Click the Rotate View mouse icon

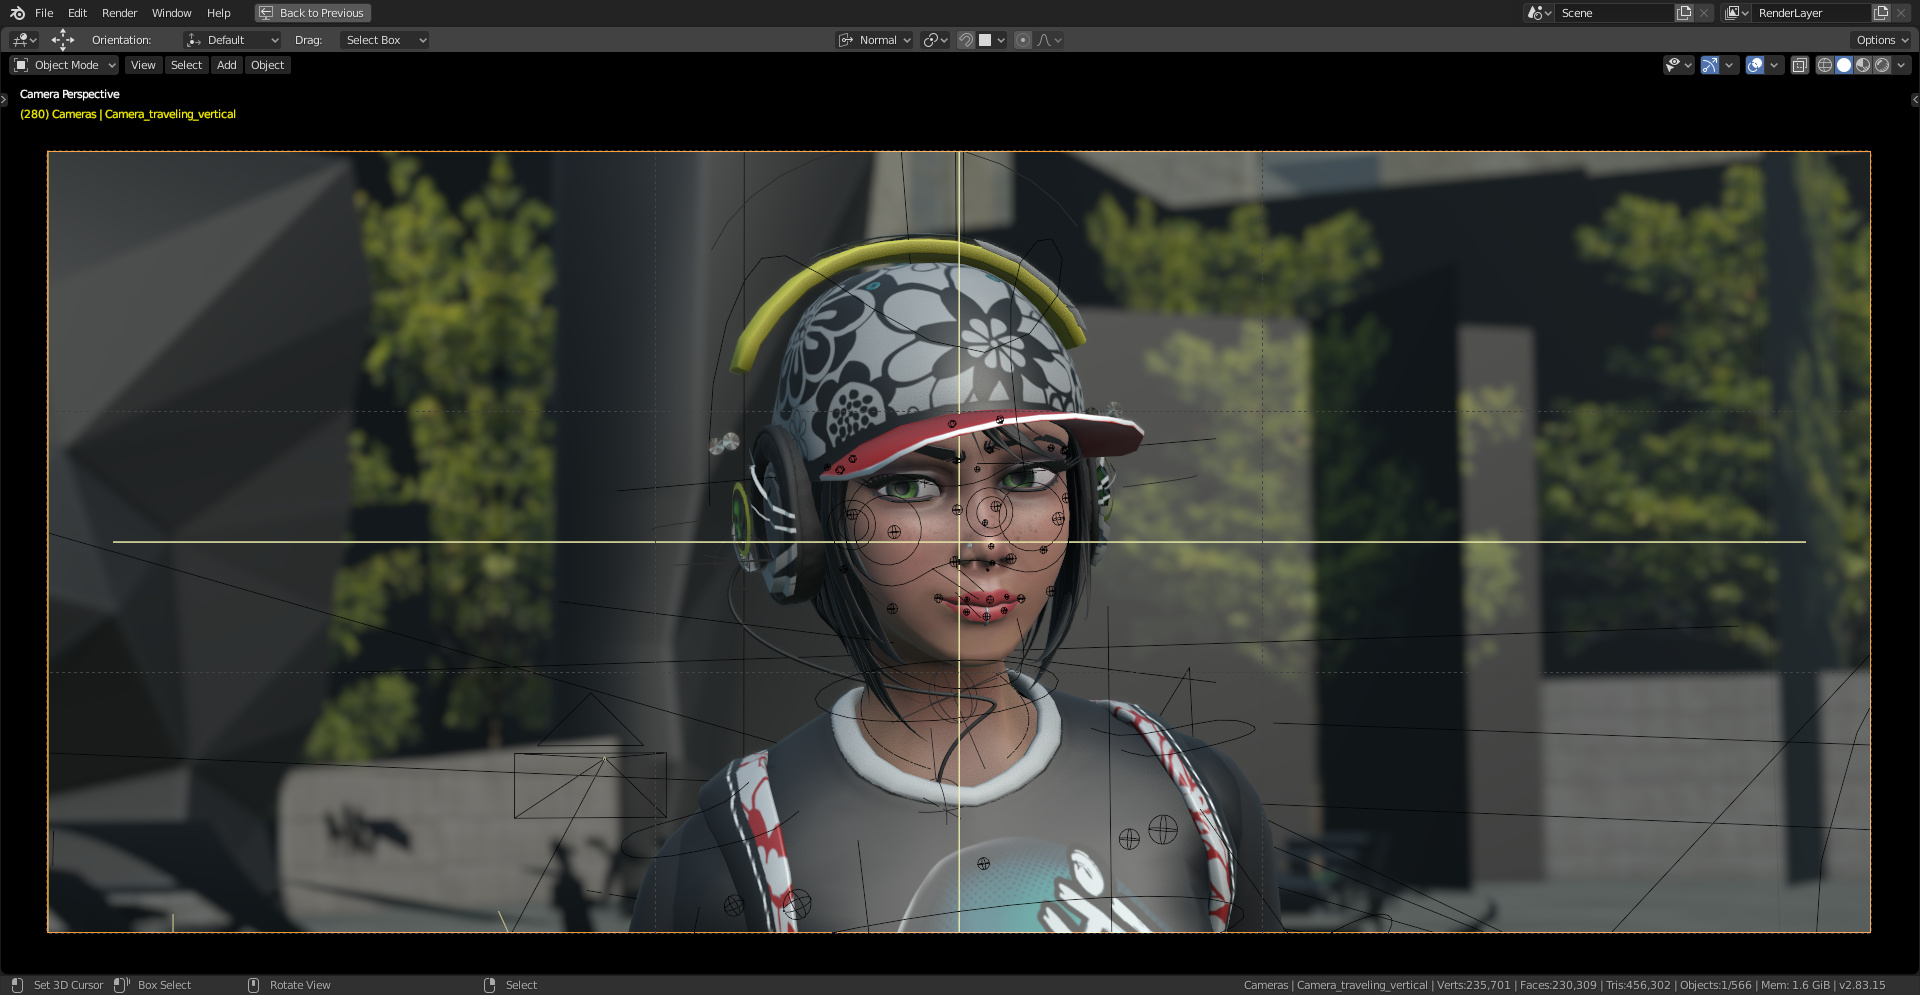(253, 985)
